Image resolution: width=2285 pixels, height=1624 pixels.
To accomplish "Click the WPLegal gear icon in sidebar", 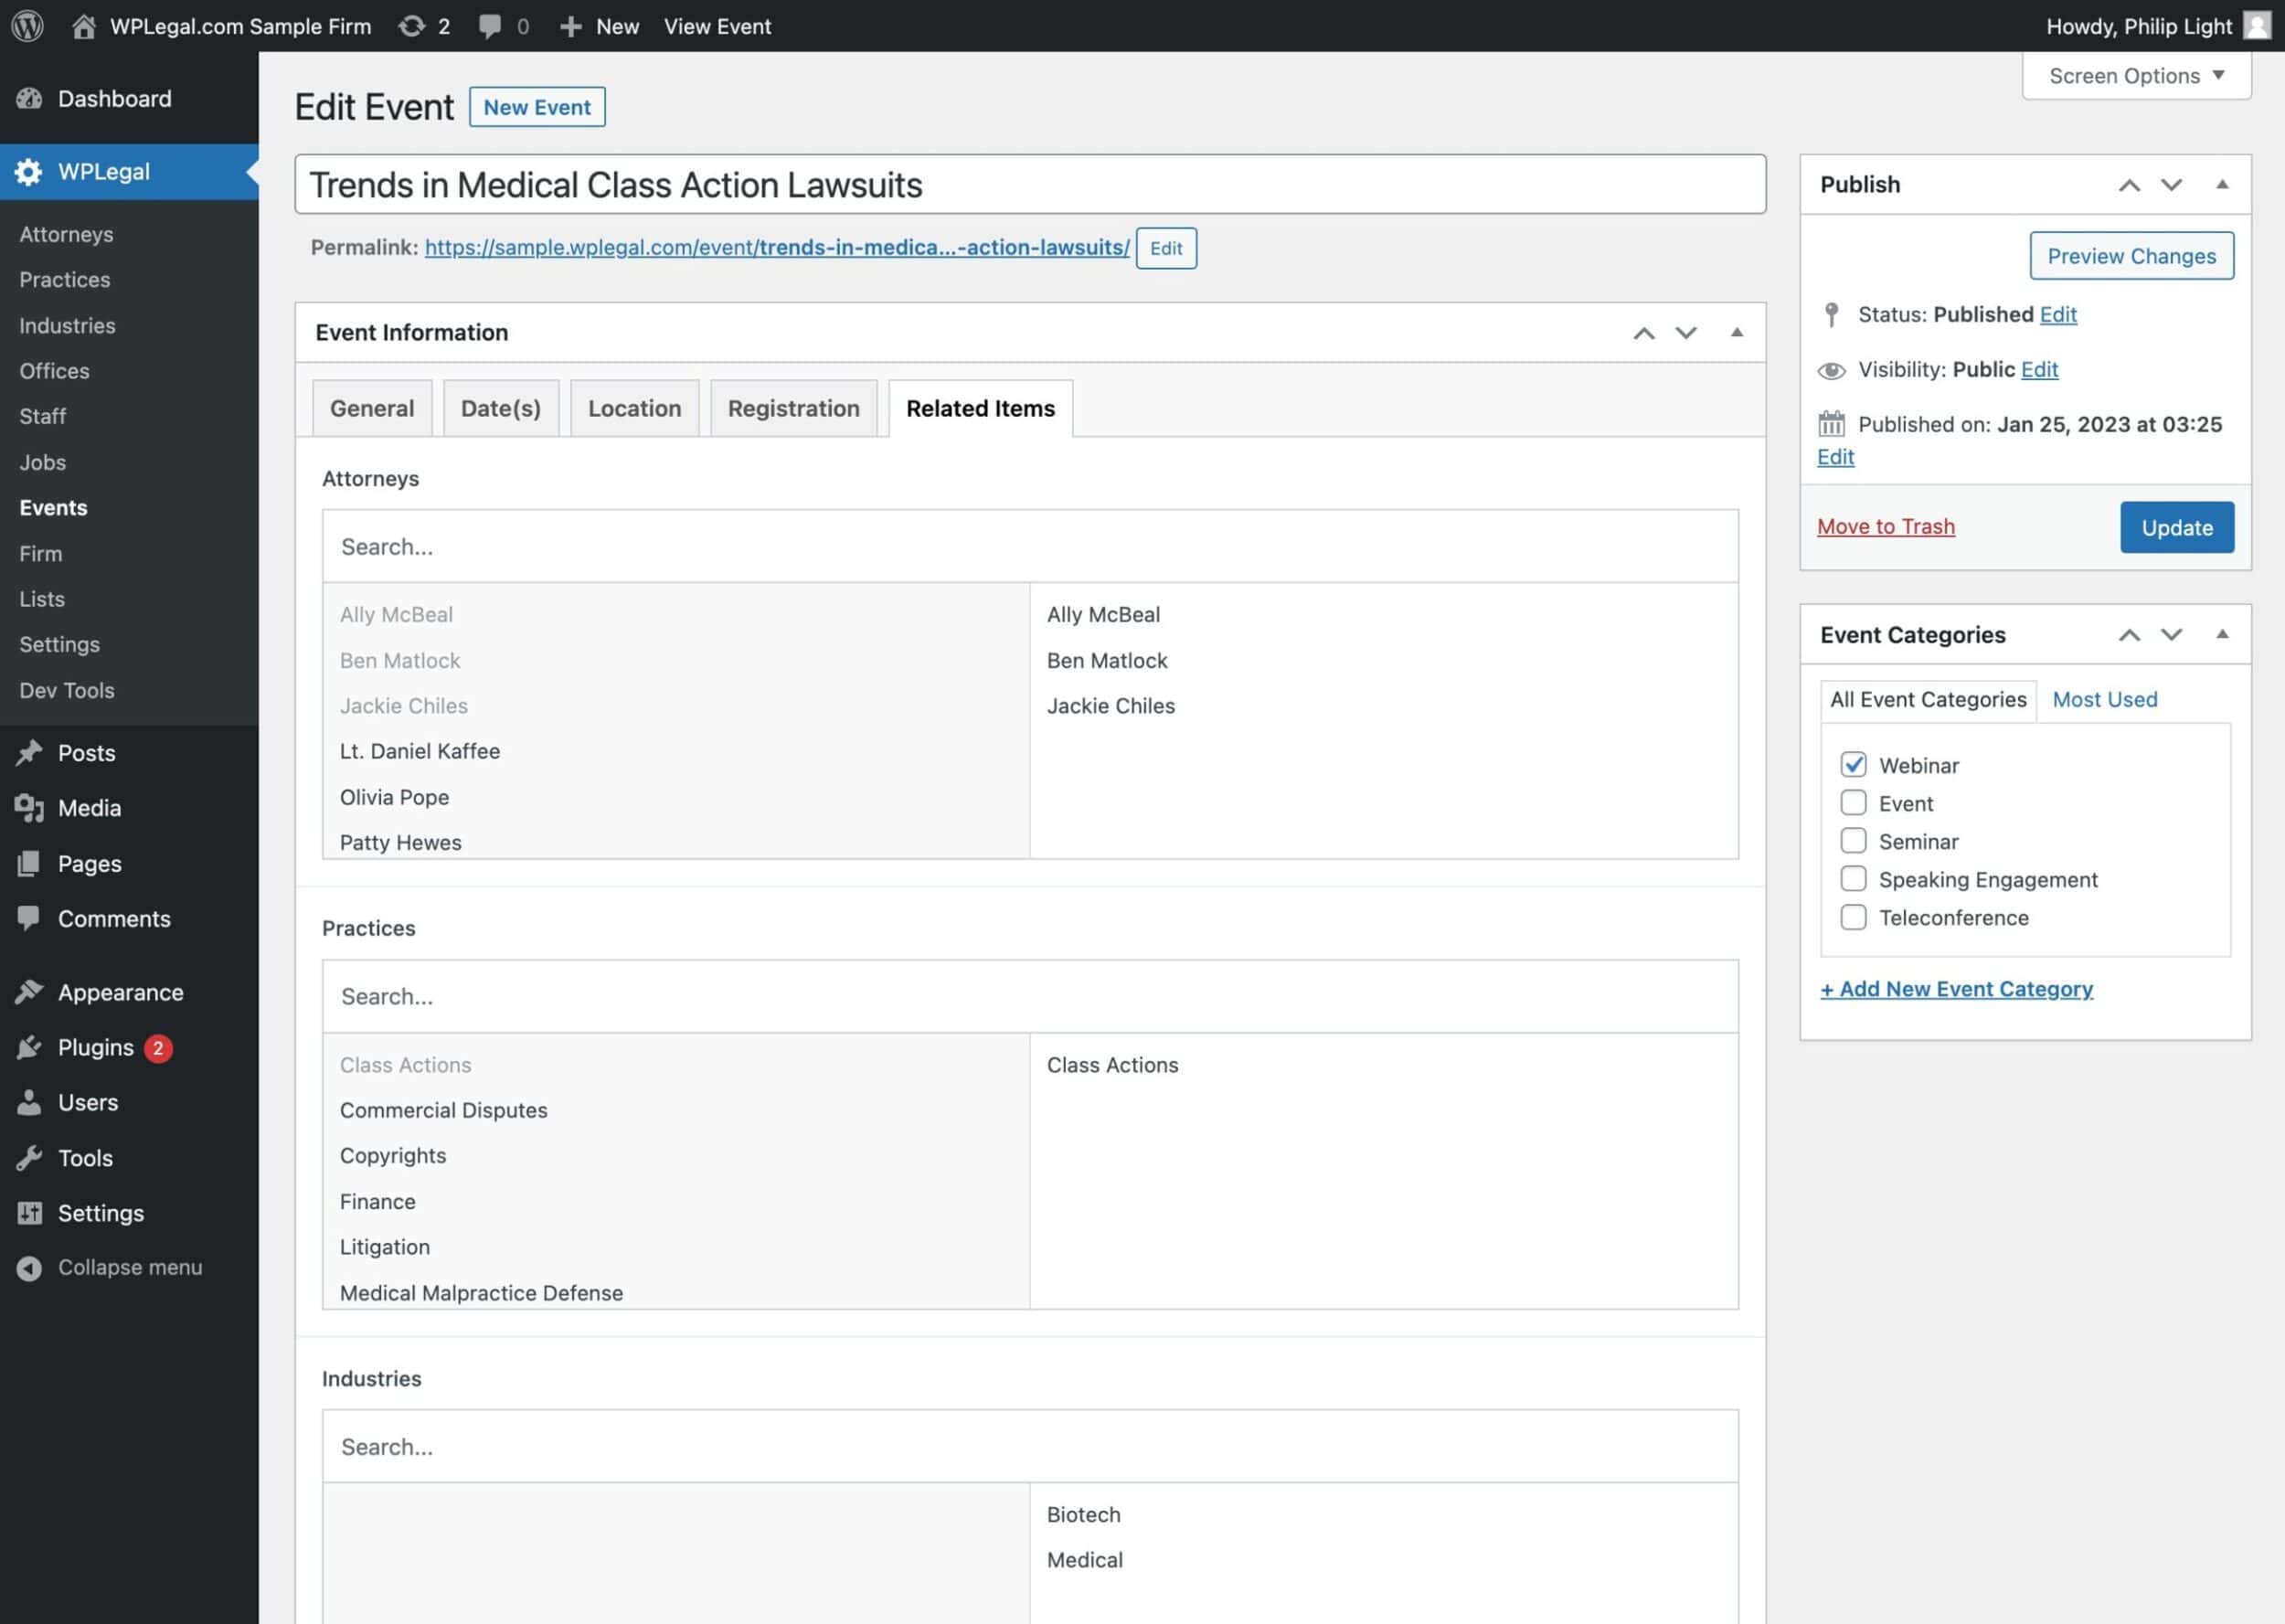I will [x=29, y=171].
